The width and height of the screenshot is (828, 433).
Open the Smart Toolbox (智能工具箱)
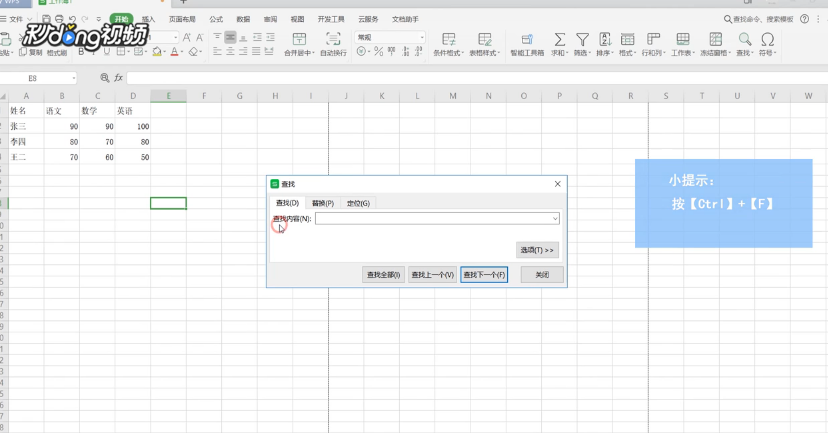pyautogui.click(x=527, y=44)
